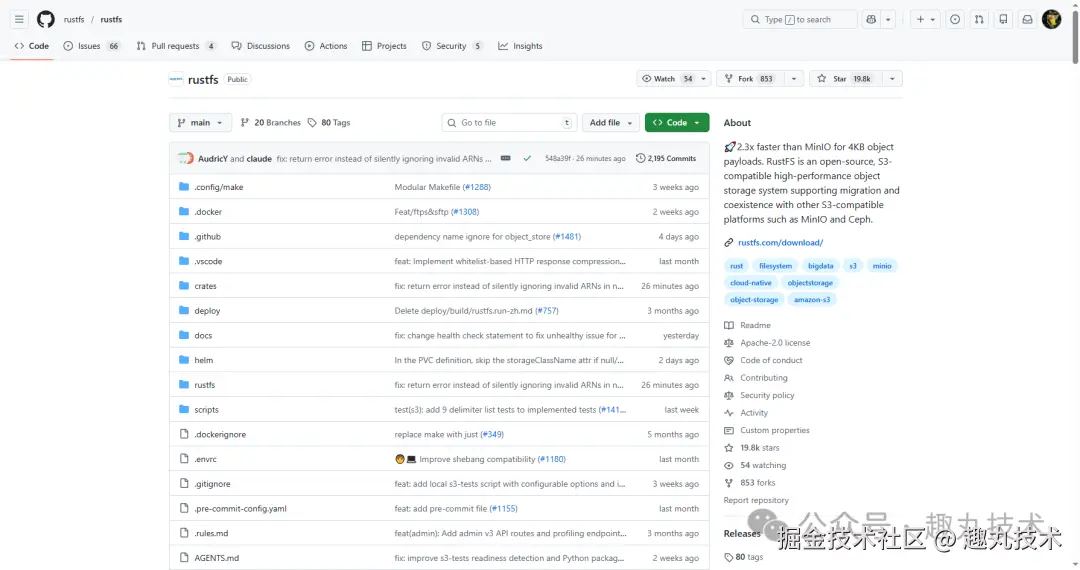1080x570 pixels.
Task: Focus the Go to file search field
Action: (508, 123)
